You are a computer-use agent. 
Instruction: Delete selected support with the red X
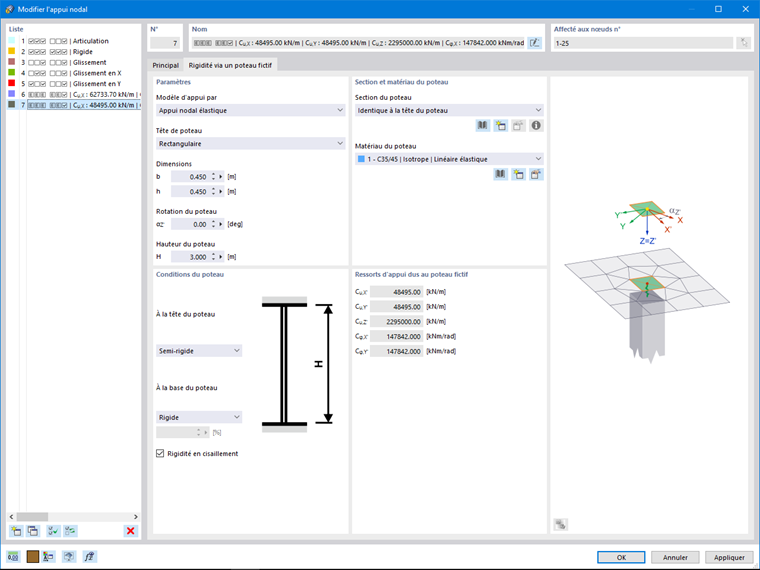click(x=130, y=531)
